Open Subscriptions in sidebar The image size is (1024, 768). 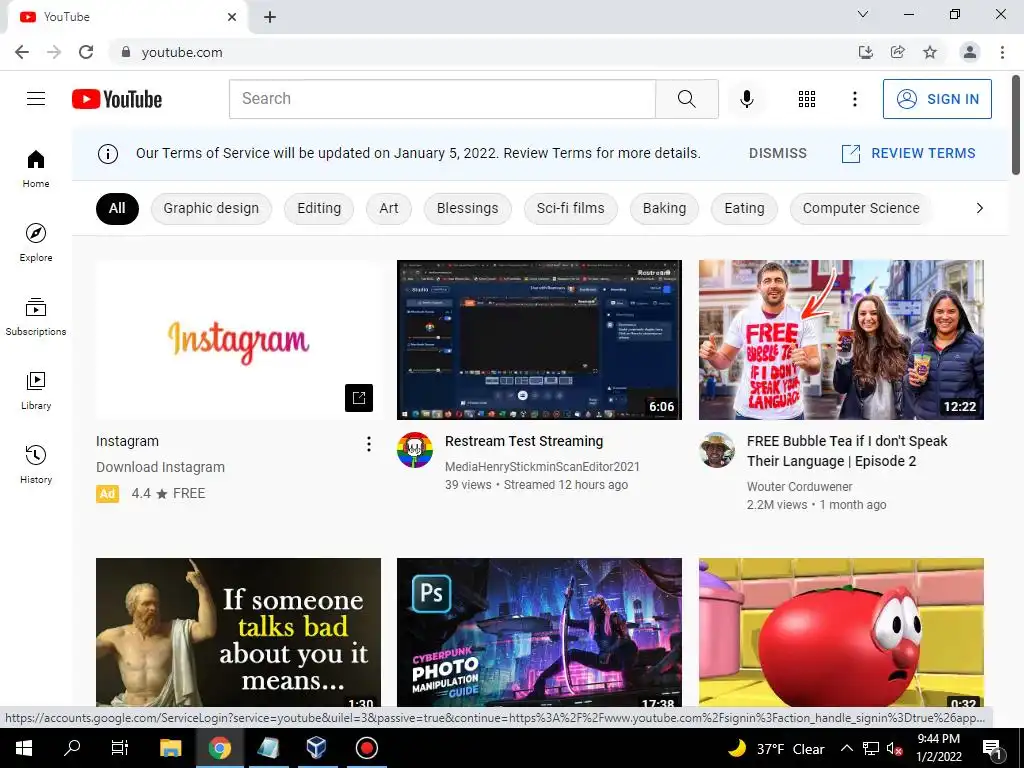(36, 317)
